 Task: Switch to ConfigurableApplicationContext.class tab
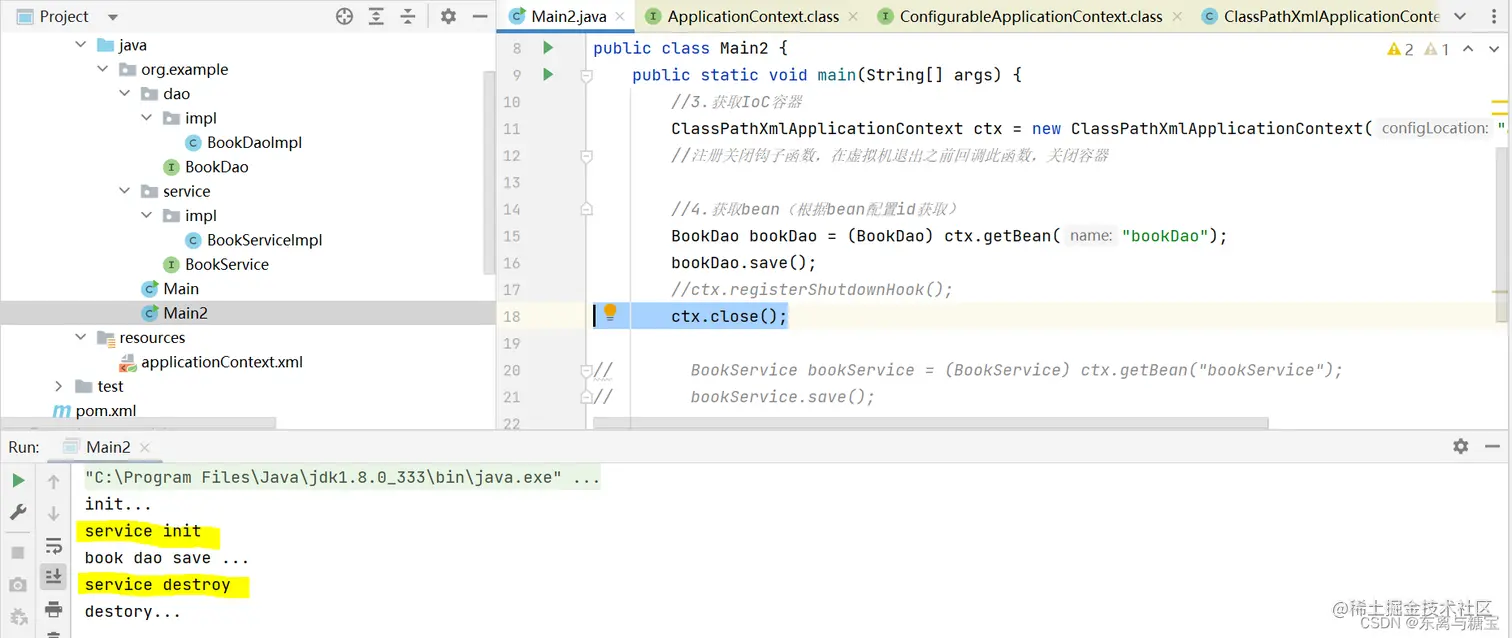point(1031,16)
